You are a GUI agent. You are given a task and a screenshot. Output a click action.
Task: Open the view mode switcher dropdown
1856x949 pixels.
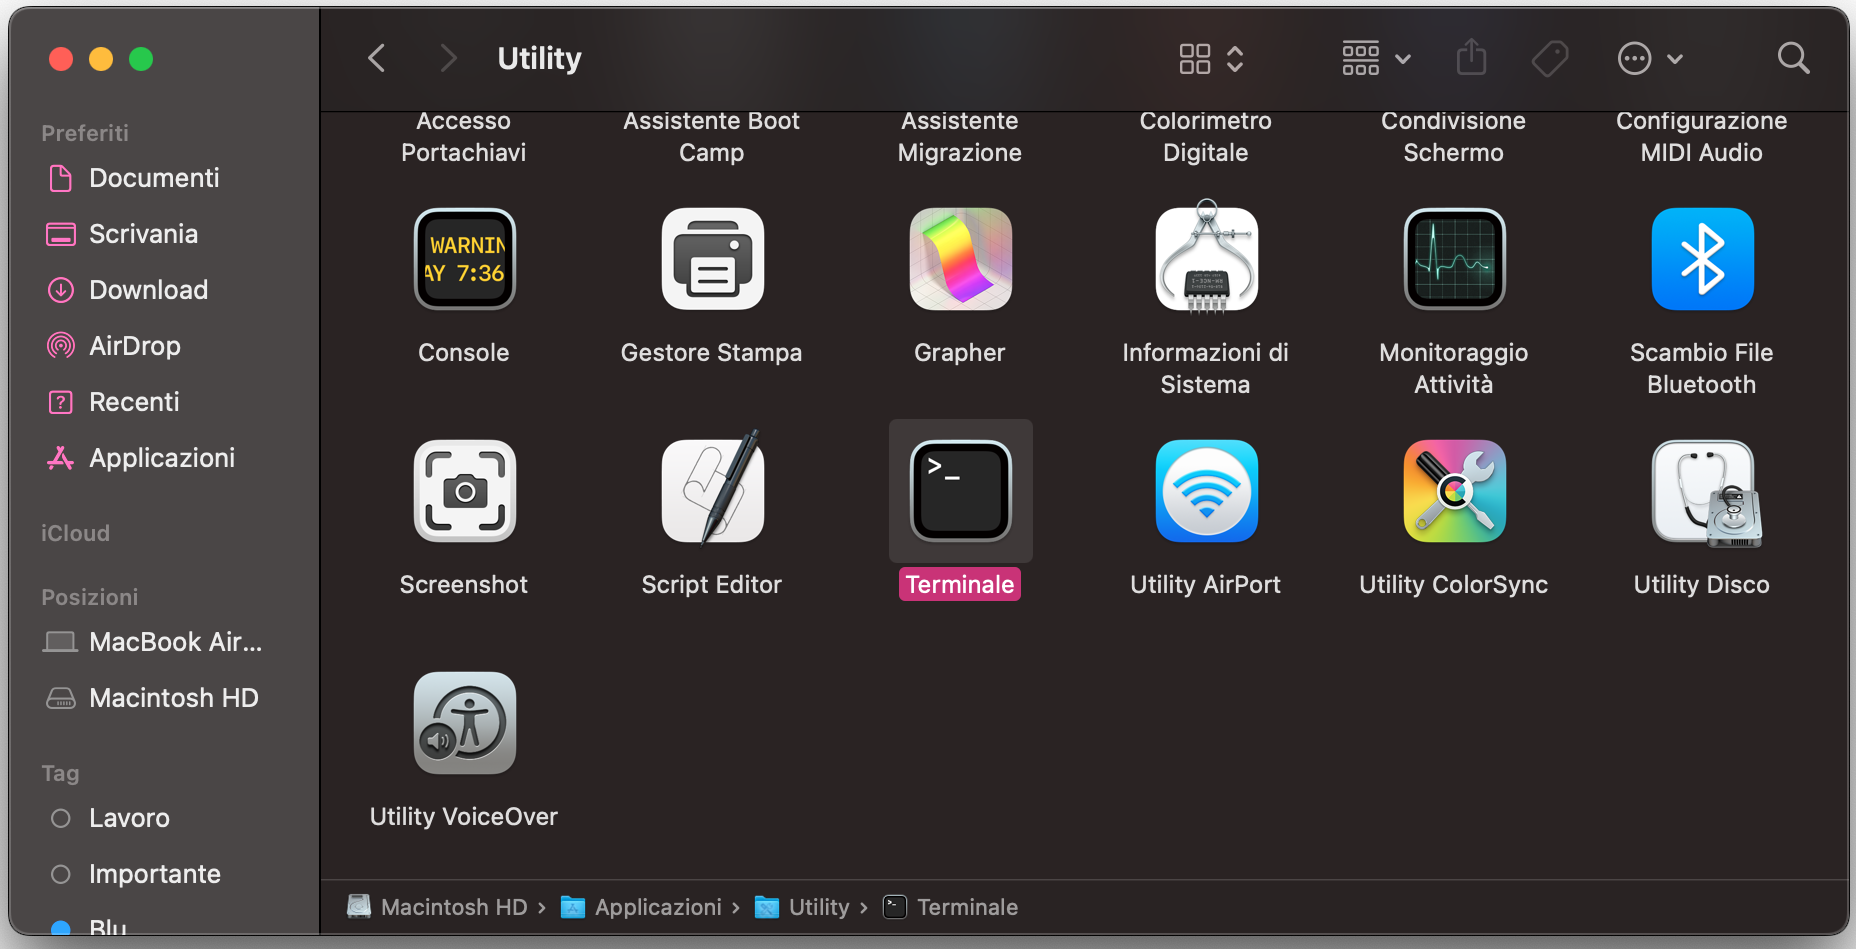1211,59
